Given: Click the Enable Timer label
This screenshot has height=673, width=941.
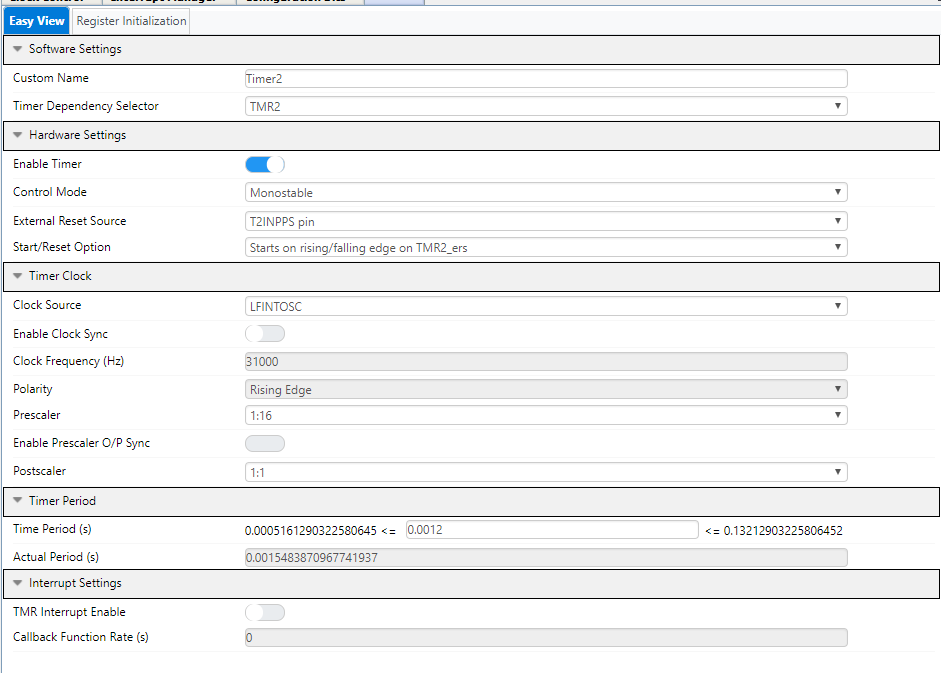Looking at the screenshot, I should (47, 164).
